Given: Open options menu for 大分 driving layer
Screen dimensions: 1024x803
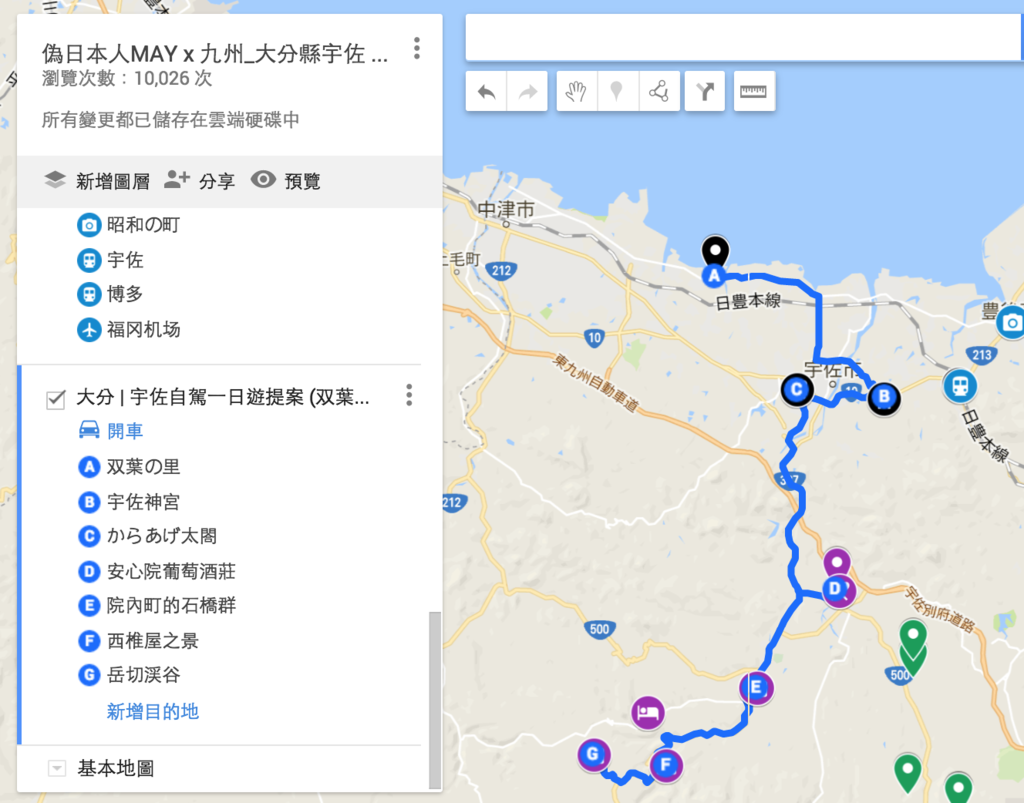Looking at the screenshot, I should [x=409, y=395].
